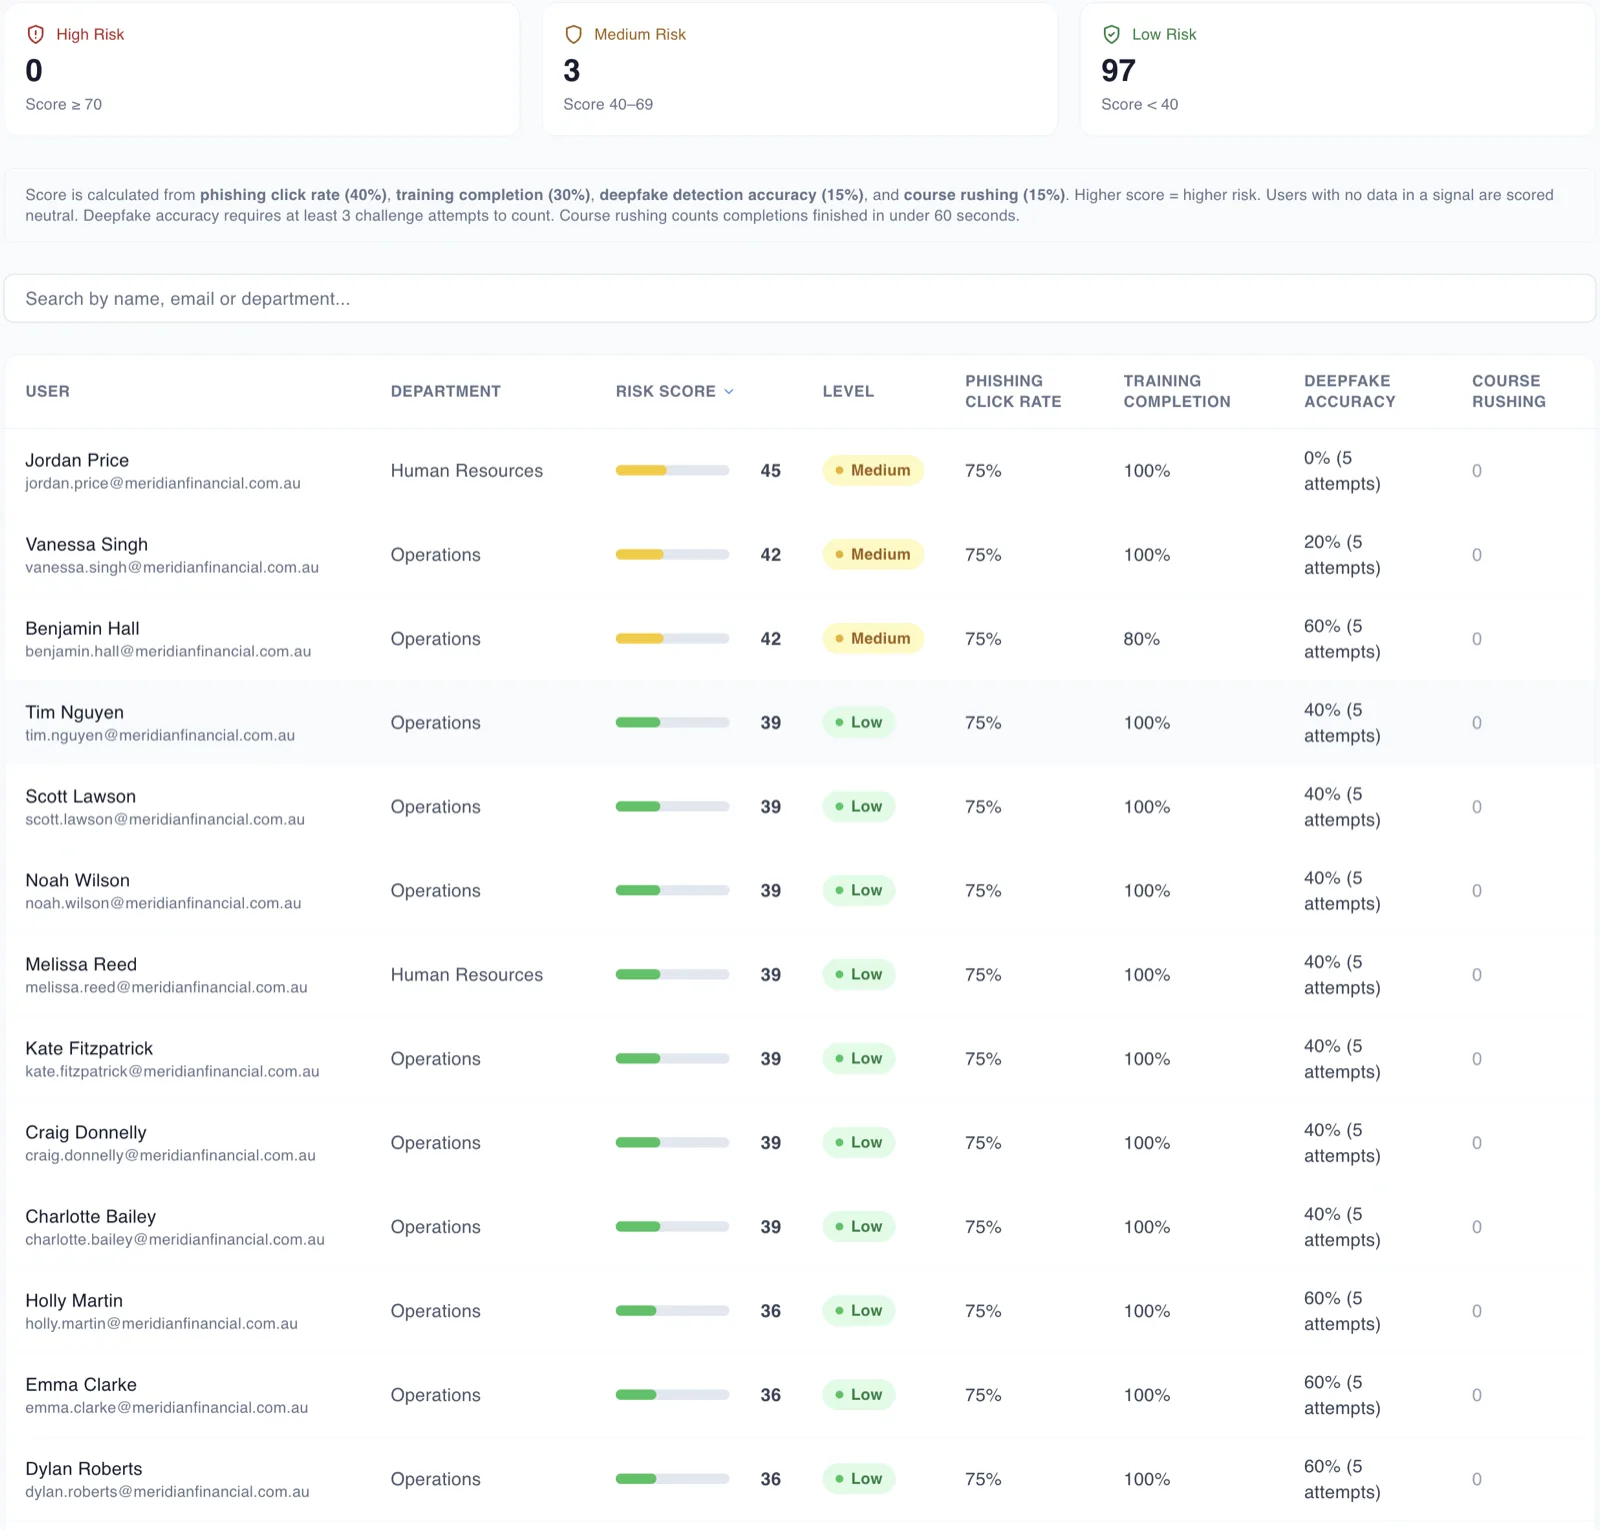Click Benjamin Hall's yellow risk score bar

pyautogui.click(x=672, y=638)
